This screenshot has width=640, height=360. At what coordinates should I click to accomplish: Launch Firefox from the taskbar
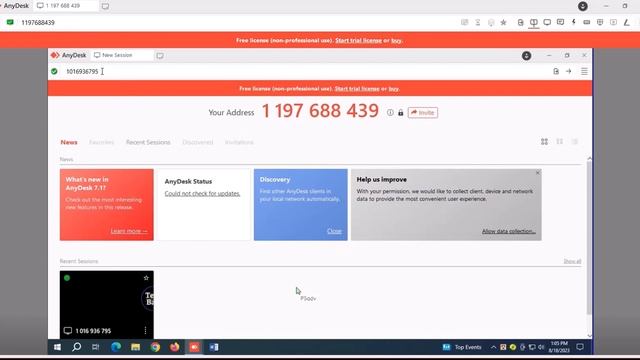[175, 347]
